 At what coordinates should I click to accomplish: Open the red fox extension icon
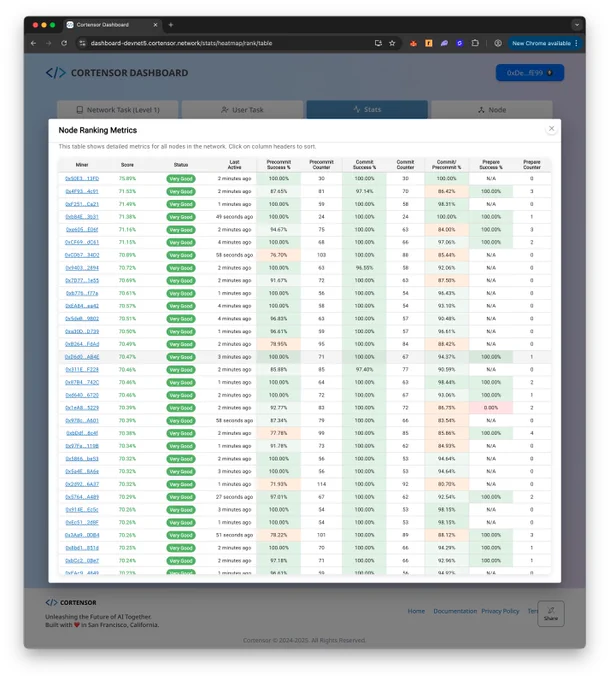(413, 43)
